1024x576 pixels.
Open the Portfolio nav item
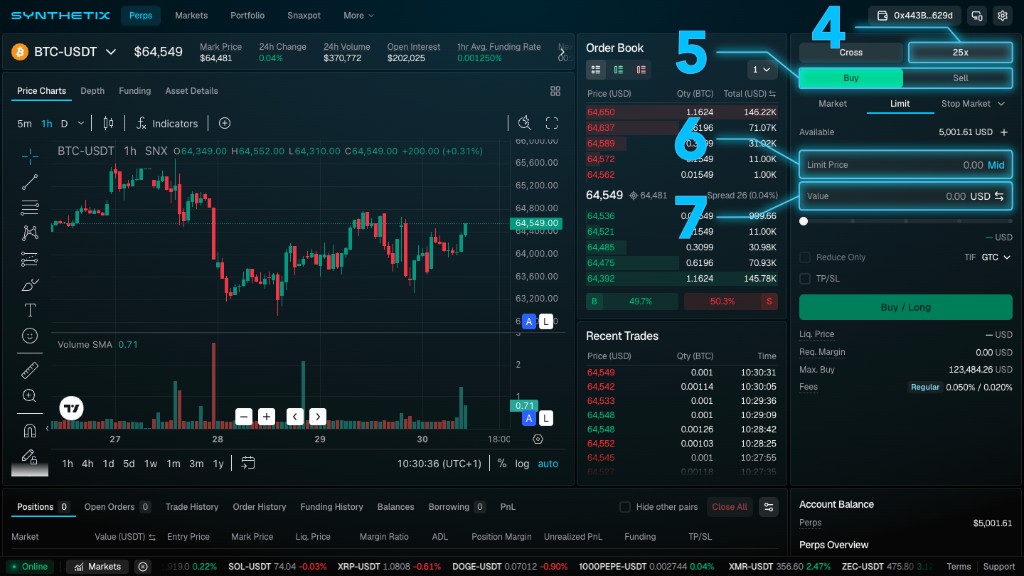coord(248,16)
